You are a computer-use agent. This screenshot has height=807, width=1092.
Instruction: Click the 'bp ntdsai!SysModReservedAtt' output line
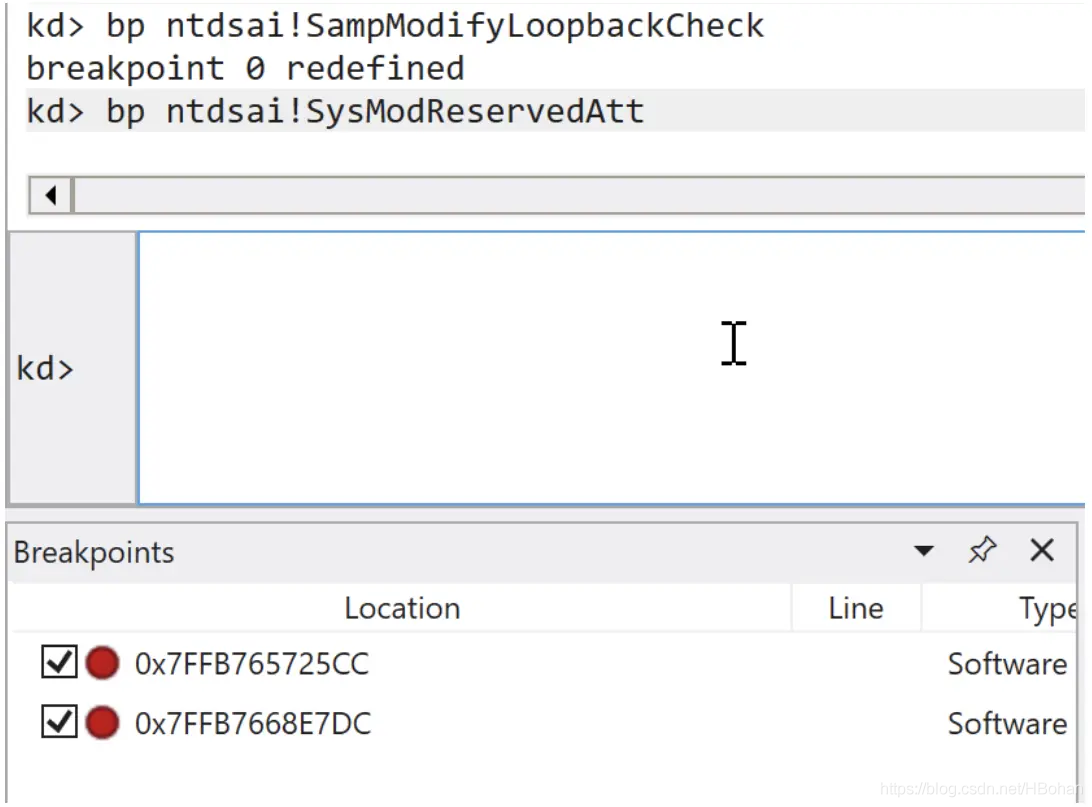tap(335, 111)
